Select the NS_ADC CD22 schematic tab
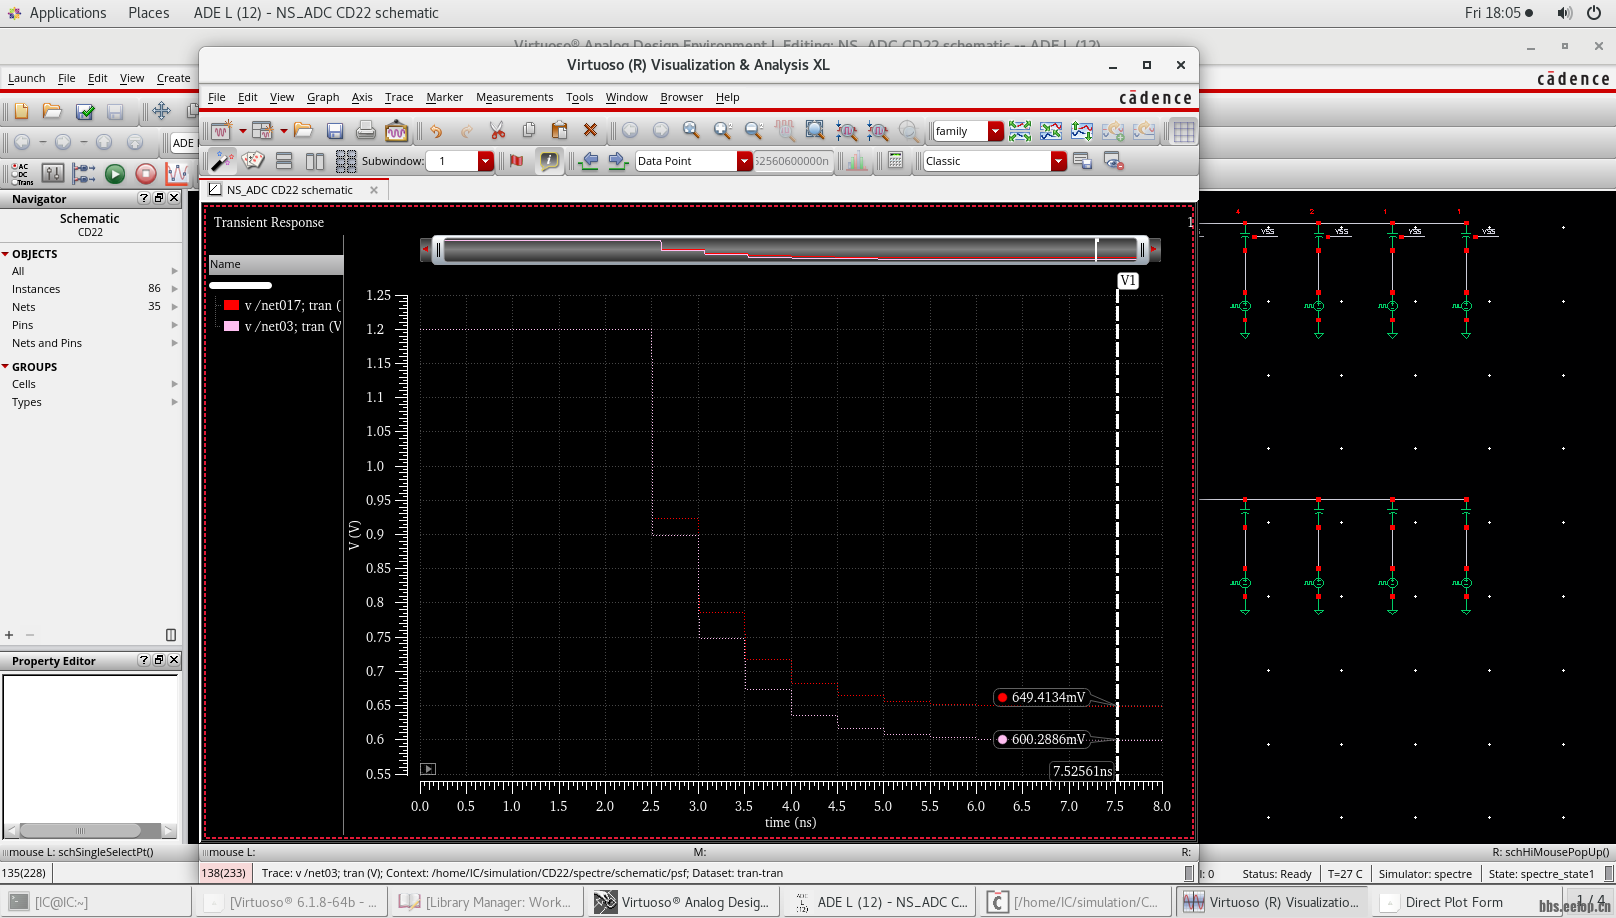Screen dimensions: 1616x918 [289, 190]
